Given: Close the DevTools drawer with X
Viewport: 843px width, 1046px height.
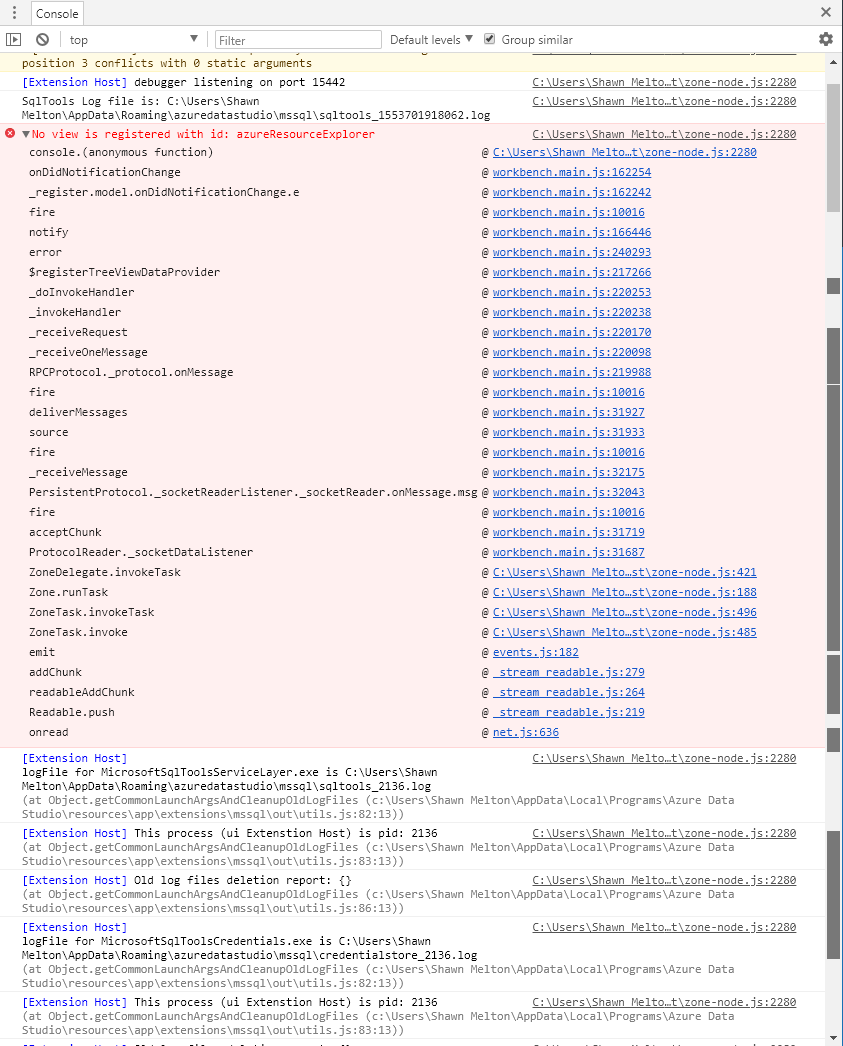Looking at the screenshot, I should 826,12.
